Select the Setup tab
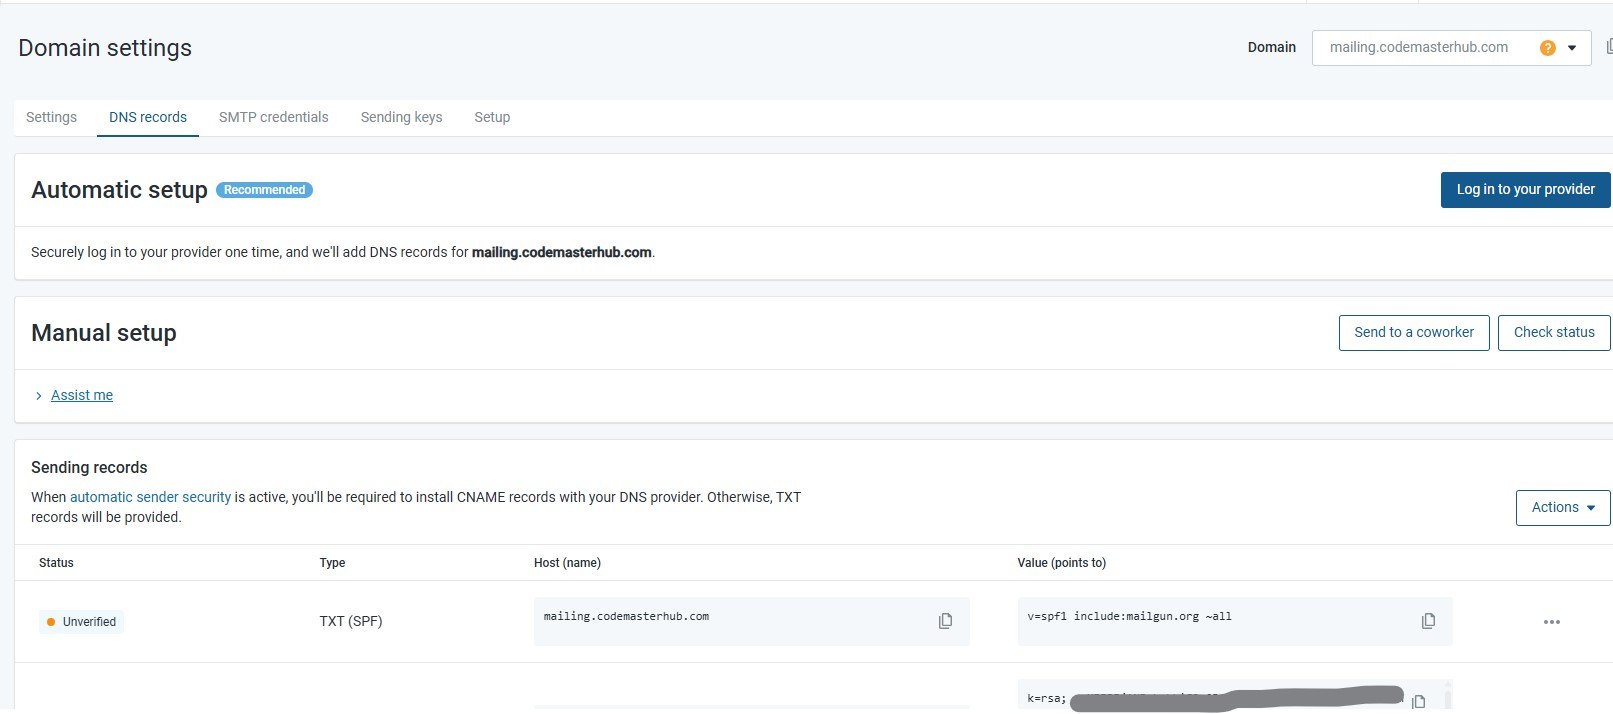1613x714 pixels. [x=492, y=117]
